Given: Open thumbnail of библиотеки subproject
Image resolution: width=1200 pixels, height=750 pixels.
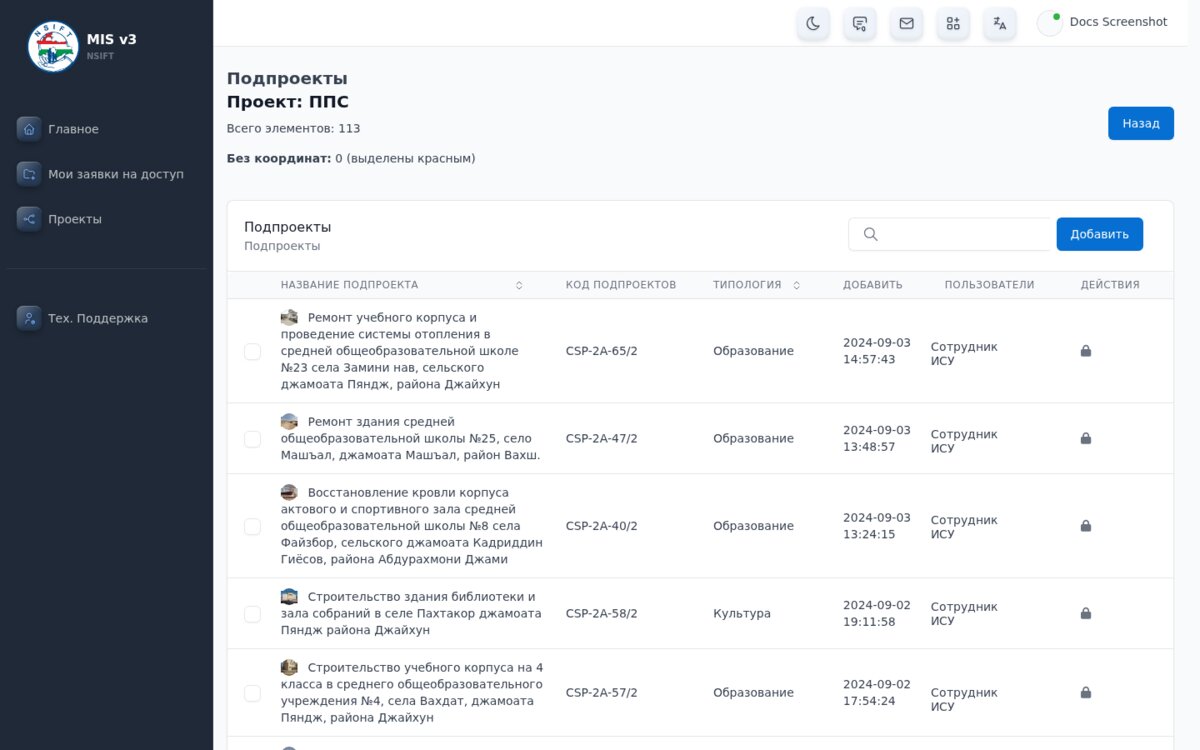Looking at the screenshot, I should coord(289,596).
